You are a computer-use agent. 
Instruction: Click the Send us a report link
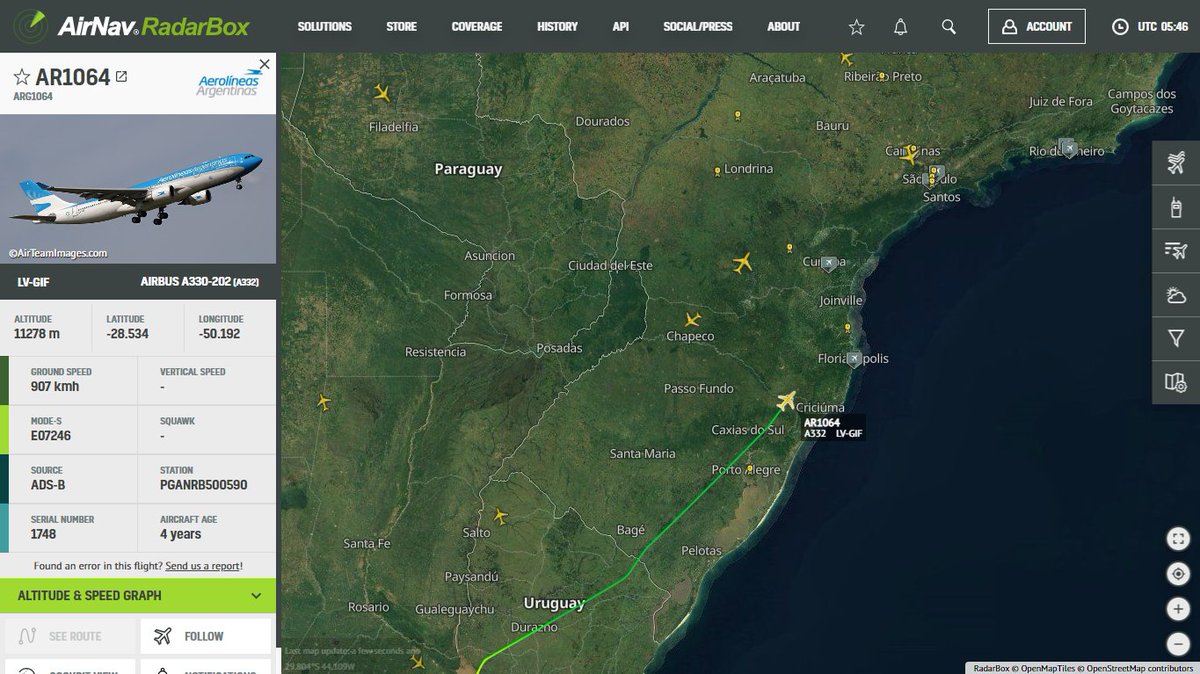[203, 566]
